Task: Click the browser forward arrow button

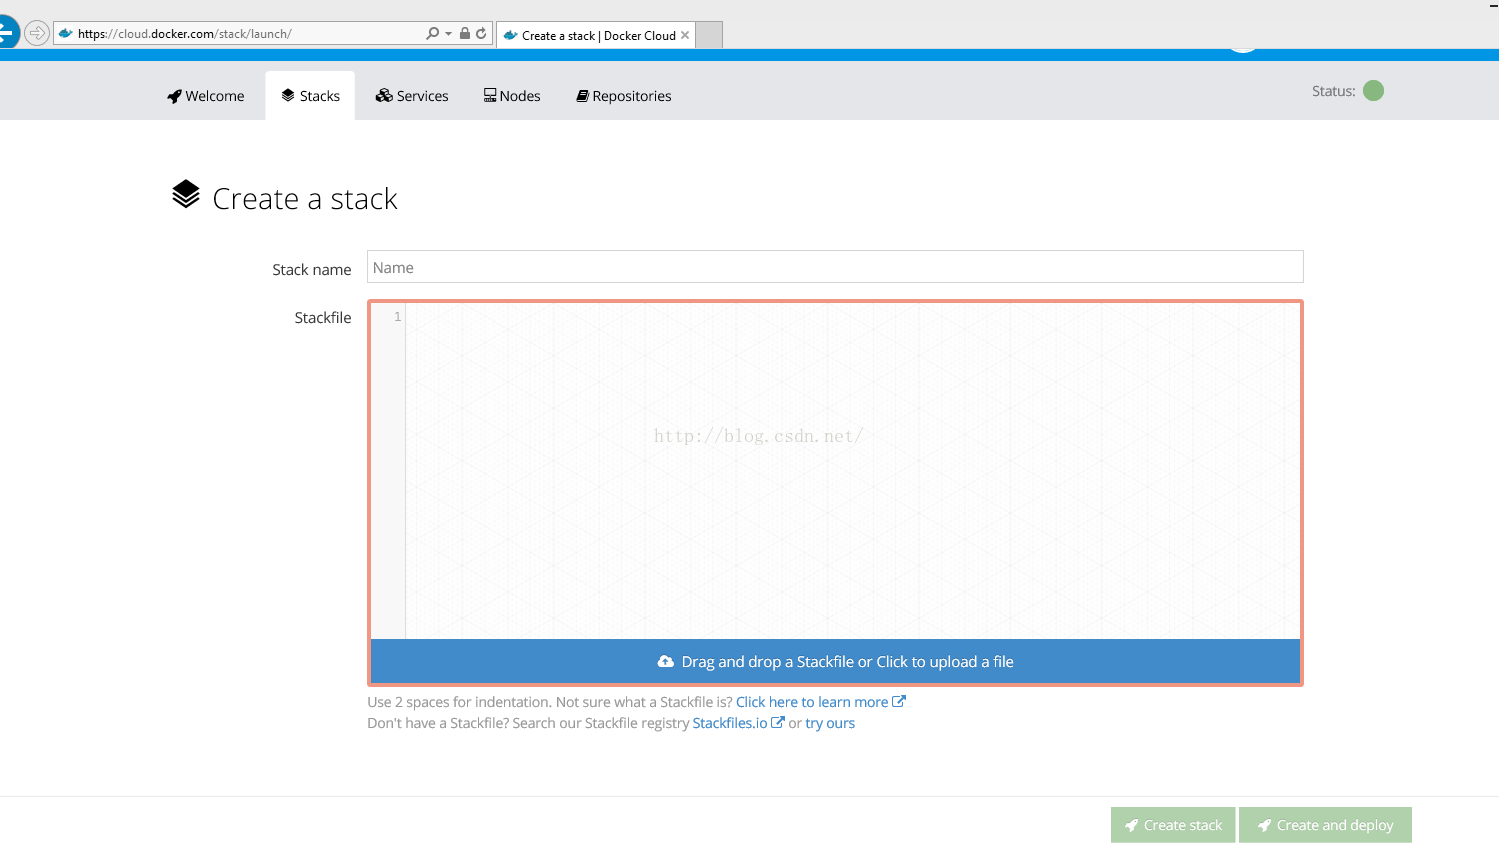Action: pyautogui.click(x=37, y=33)
